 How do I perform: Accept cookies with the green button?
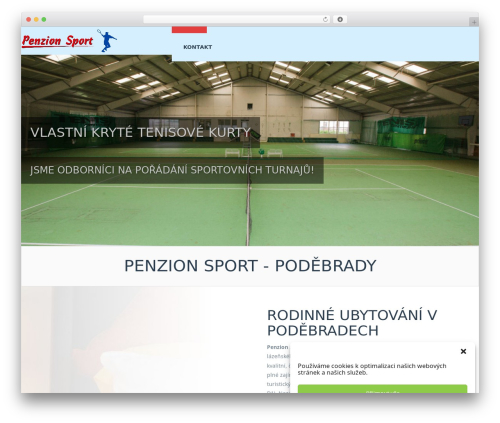tap(382, 389)
